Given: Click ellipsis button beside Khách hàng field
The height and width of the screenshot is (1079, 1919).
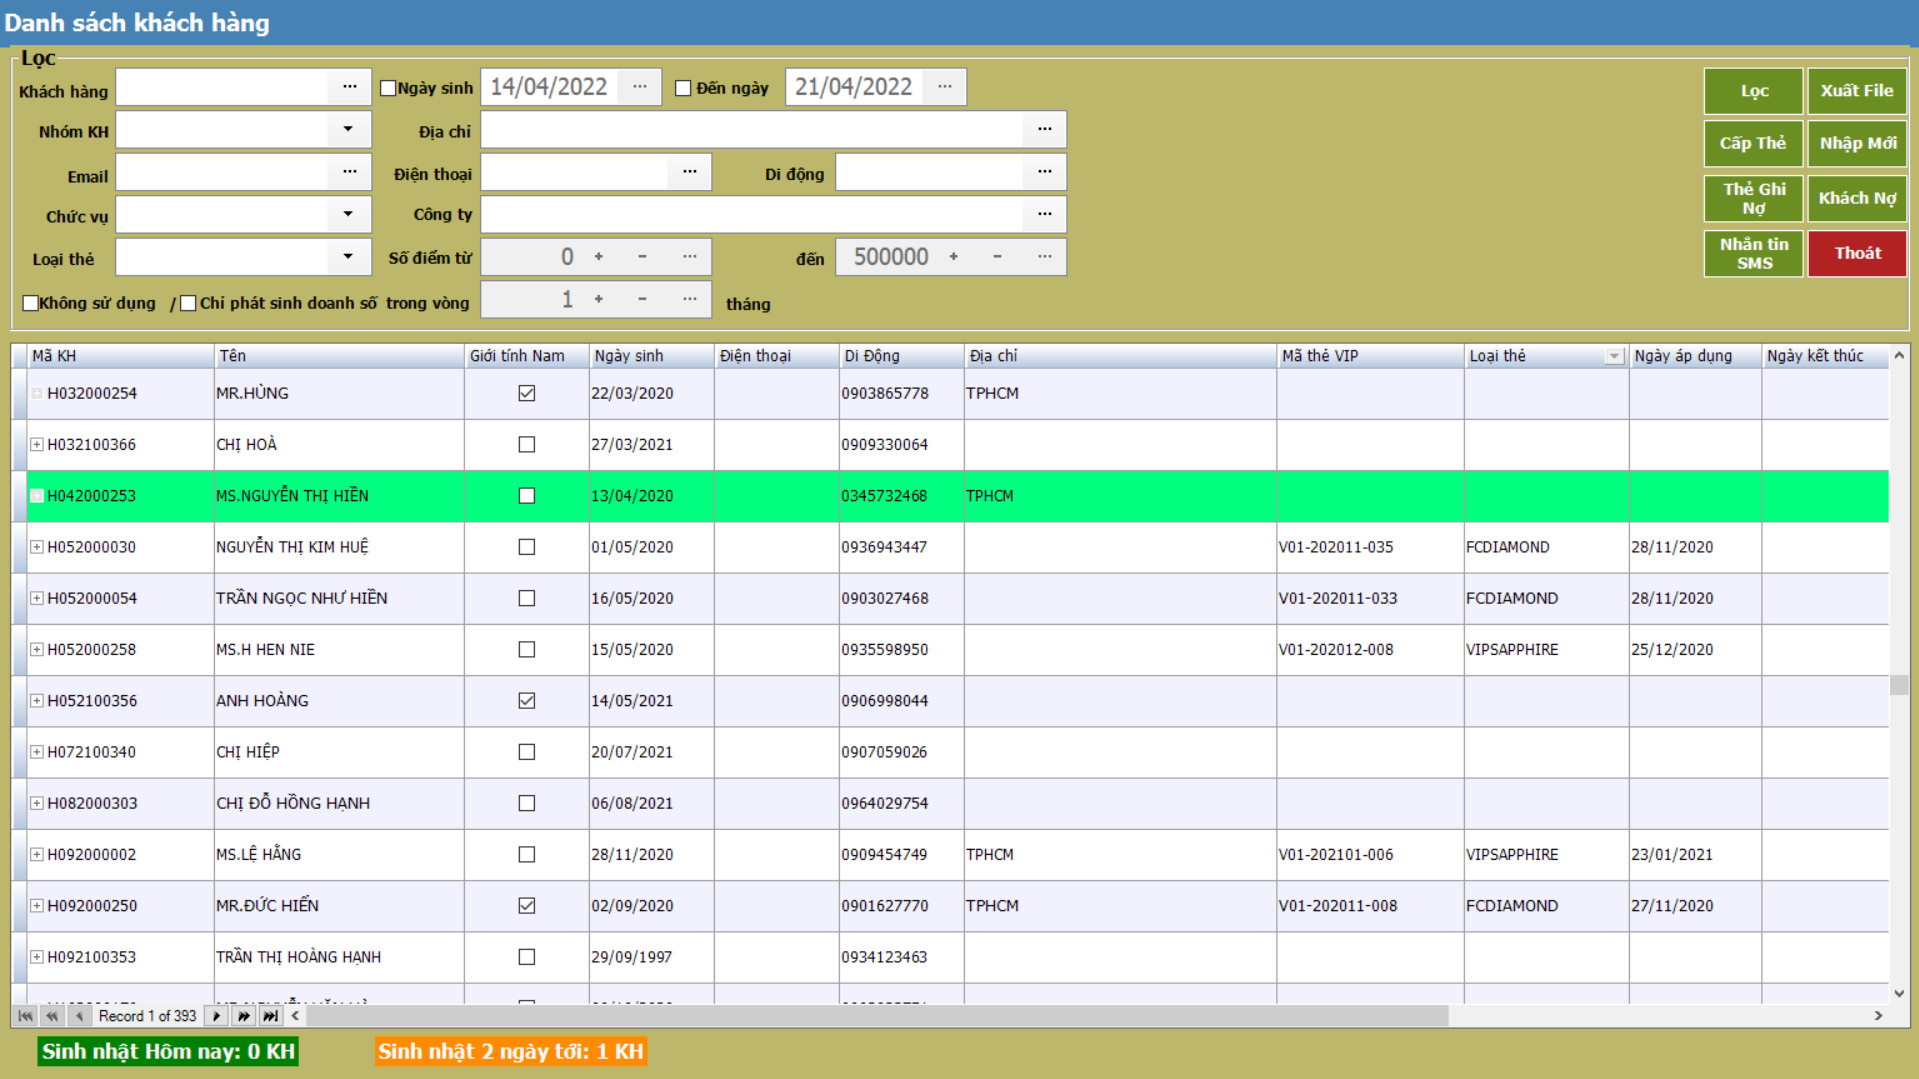Looking at the screenshot, I should 349,88.
